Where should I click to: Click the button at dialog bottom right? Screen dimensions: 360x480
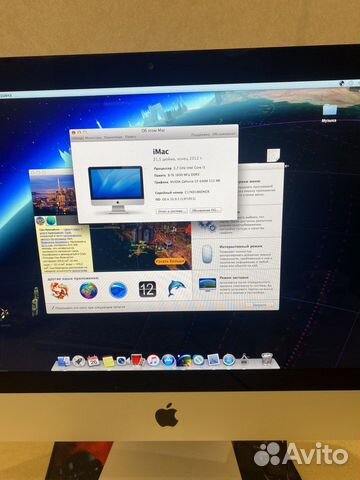click(x=260, y=305)
